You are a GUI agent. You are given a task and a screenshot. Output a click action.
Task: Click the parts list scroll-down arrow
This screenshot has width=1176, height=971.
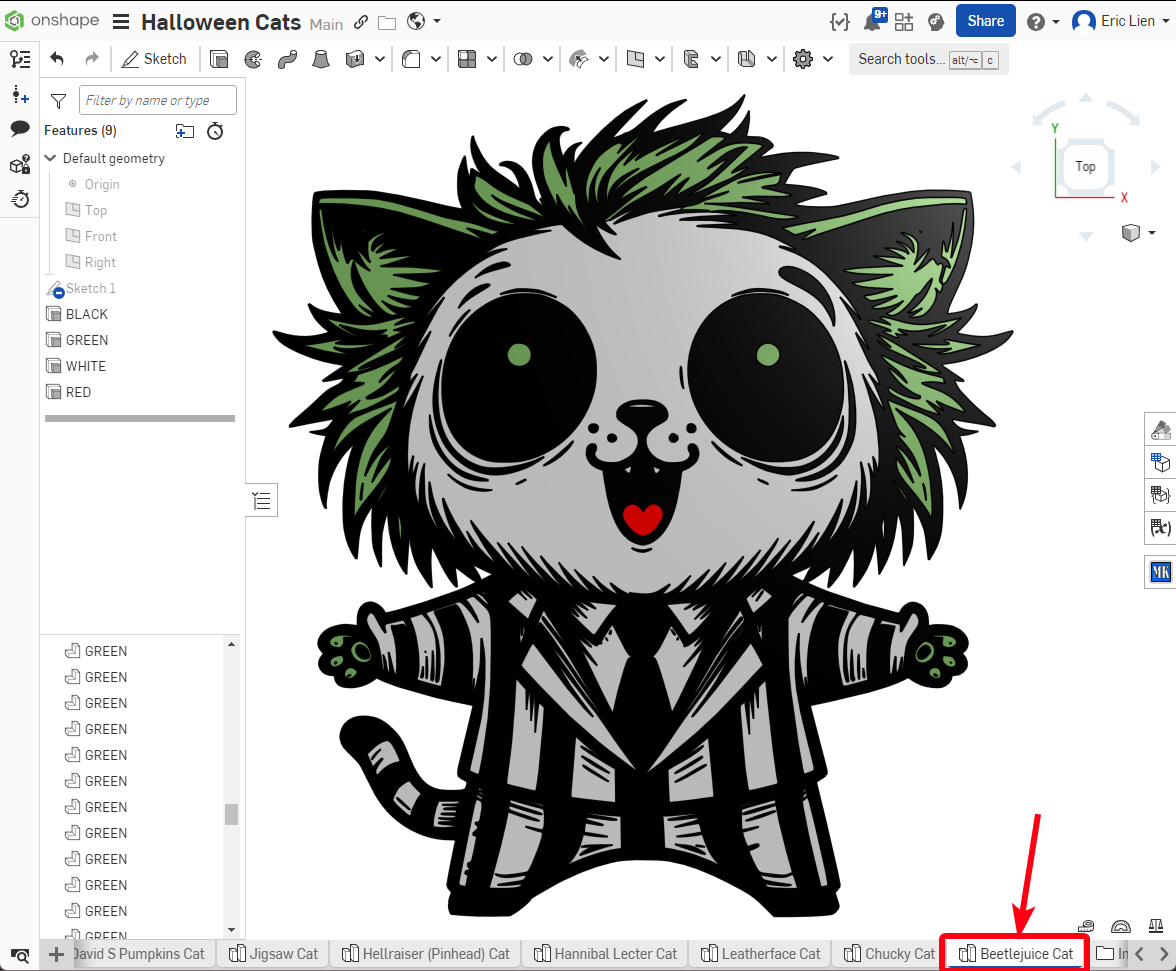(x=232, y=930)
